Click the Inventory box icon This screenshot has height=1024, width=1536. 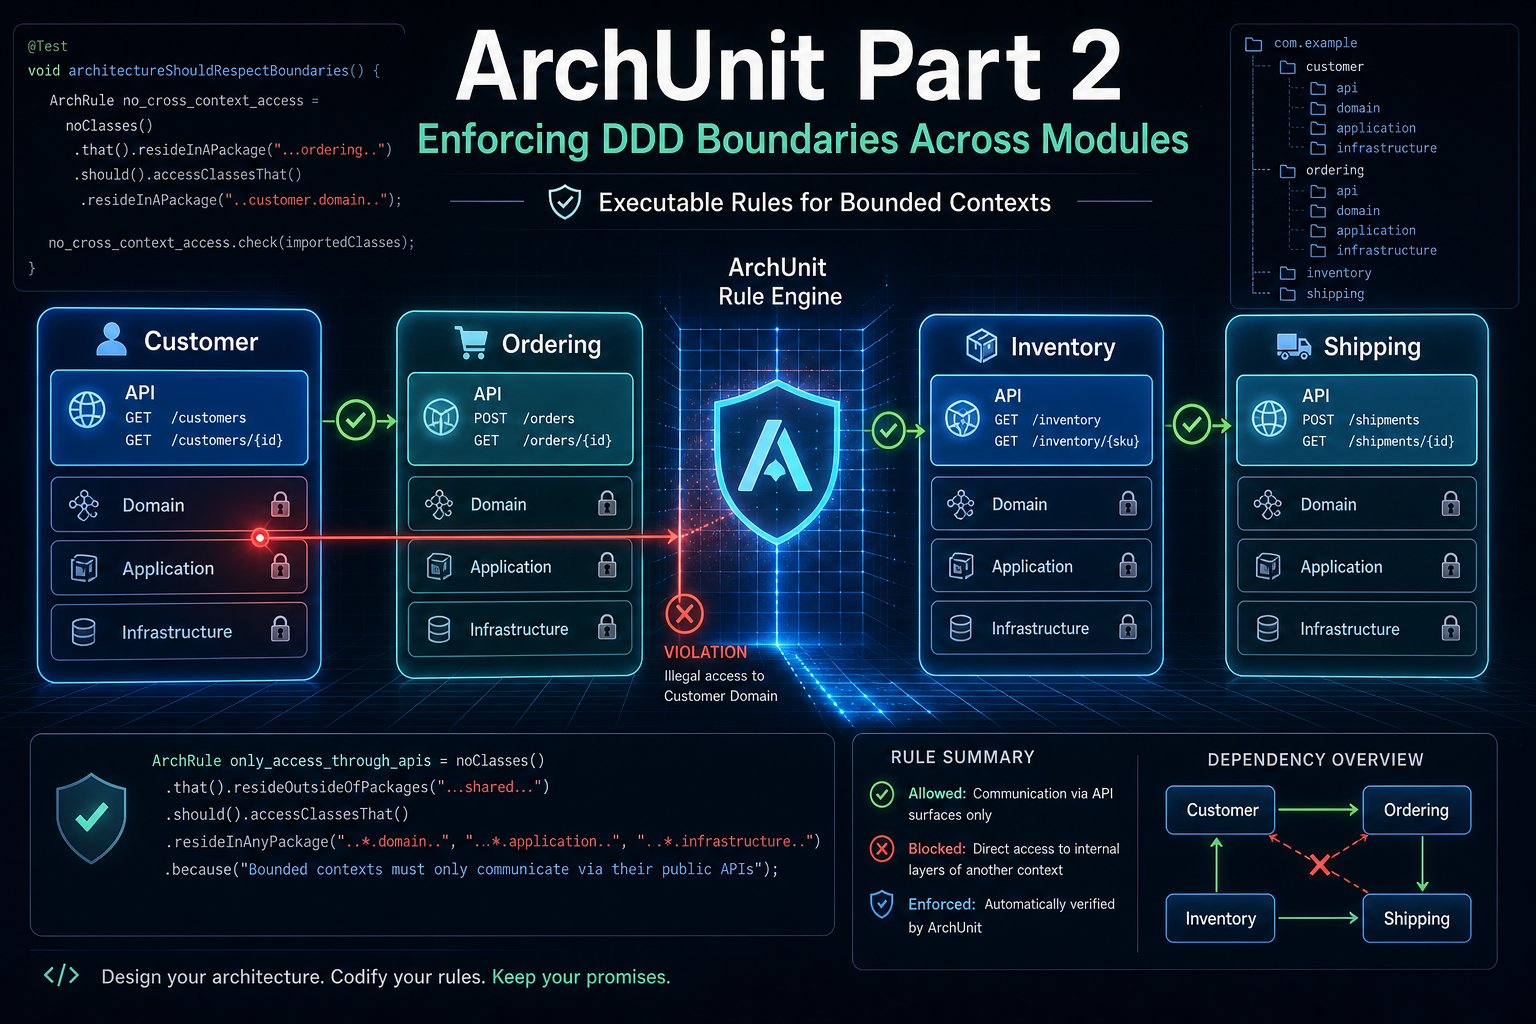pos(981,346)
